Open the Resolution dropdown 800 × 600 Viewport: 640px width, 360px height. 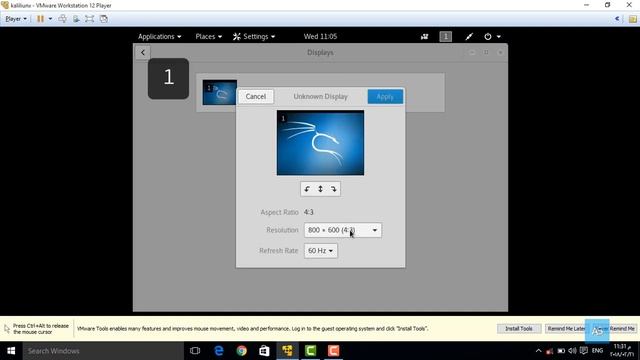pyautogui.click(x=343, y=230)
